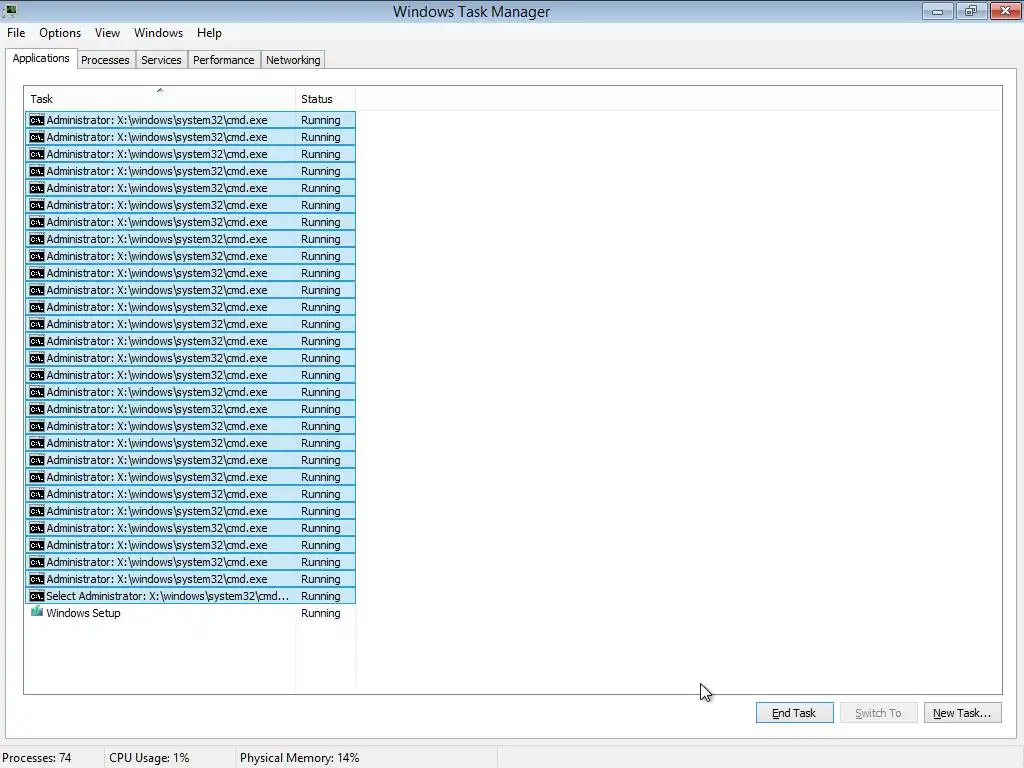This screenshot has width=1024, height=768.
Task: Open the Help menu
Action: [209, 33]
